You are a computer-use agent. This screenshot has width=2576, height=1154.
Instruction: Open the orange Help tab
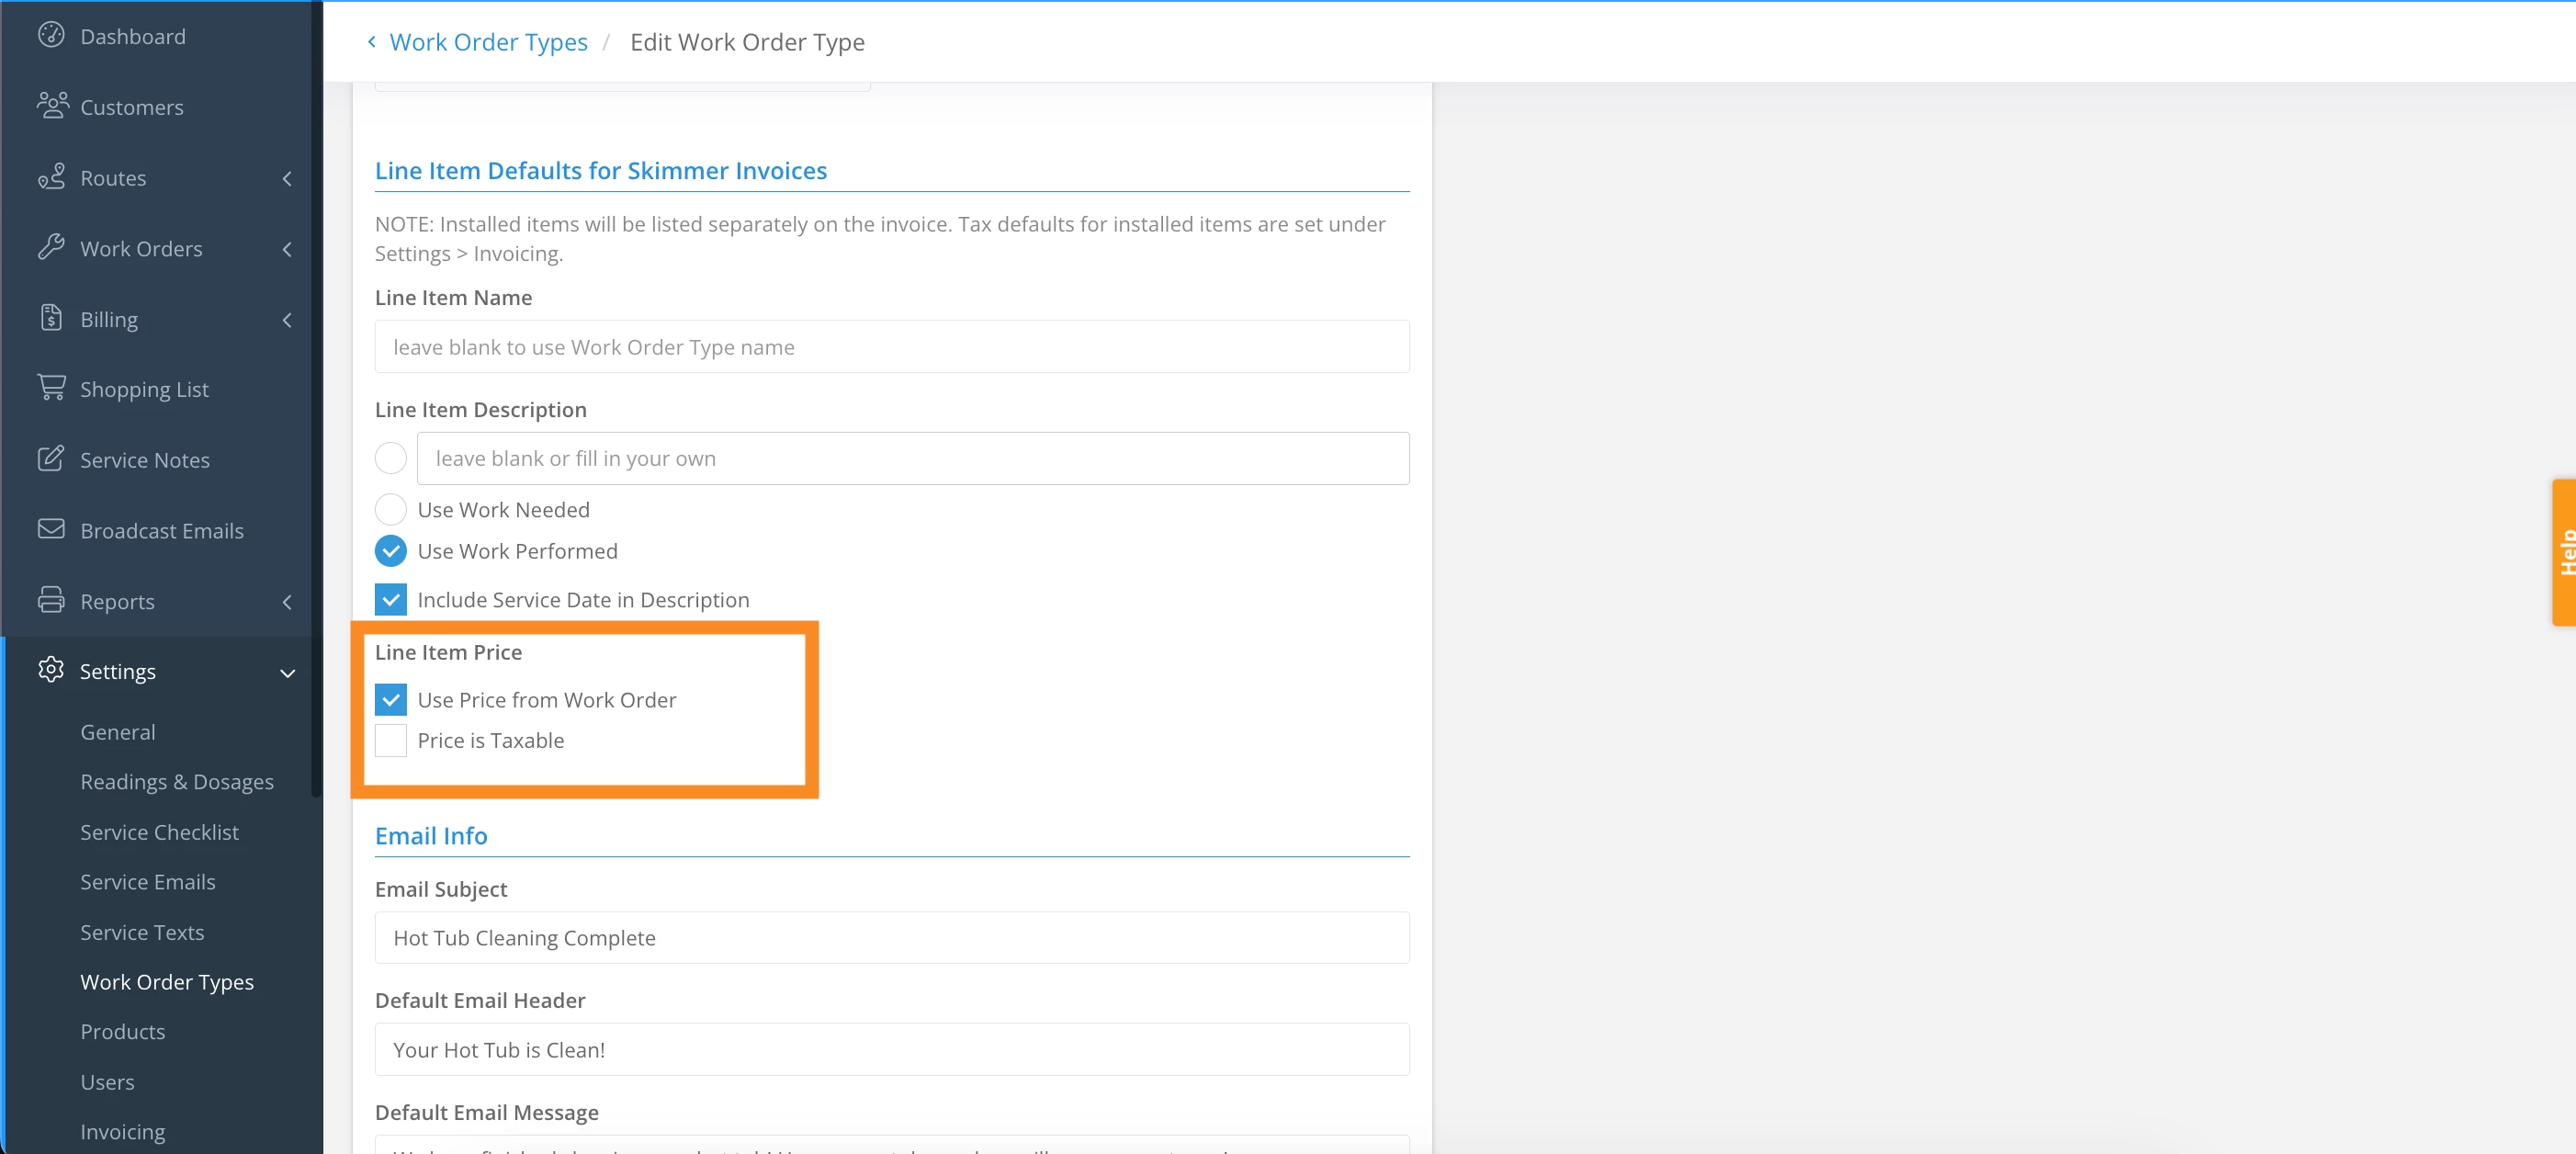2563,552
